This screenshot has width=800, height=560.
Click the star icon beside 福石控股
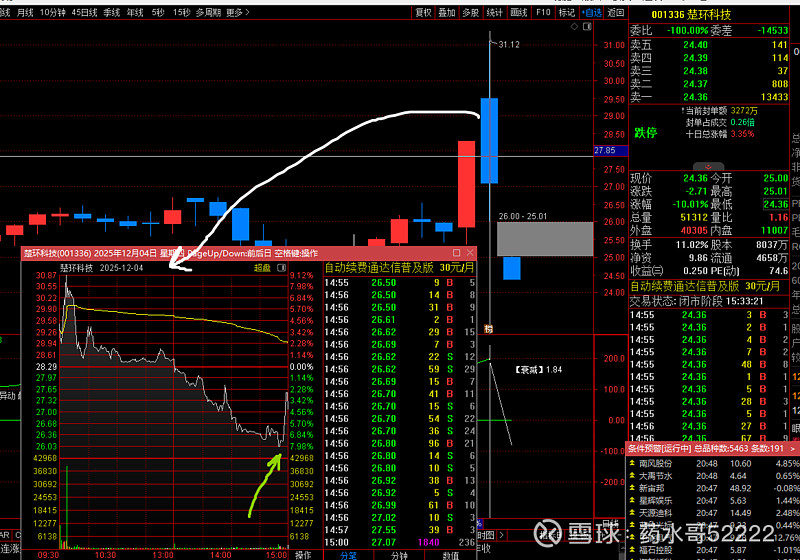(633, 550)
